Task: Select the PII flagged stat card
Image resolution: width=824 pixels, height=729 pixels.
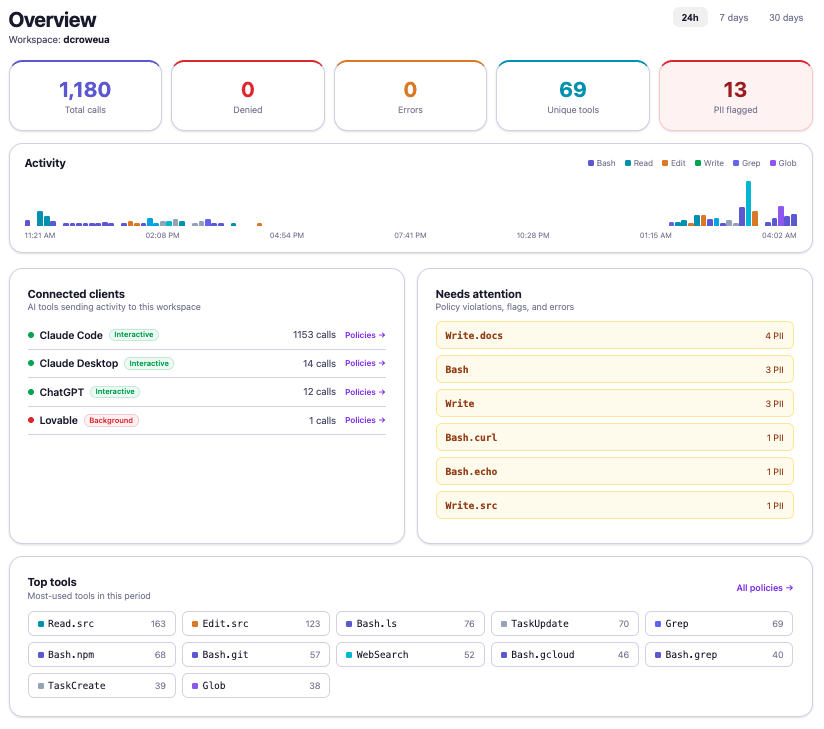Action: pyautogui.click(x=735, y=95)
